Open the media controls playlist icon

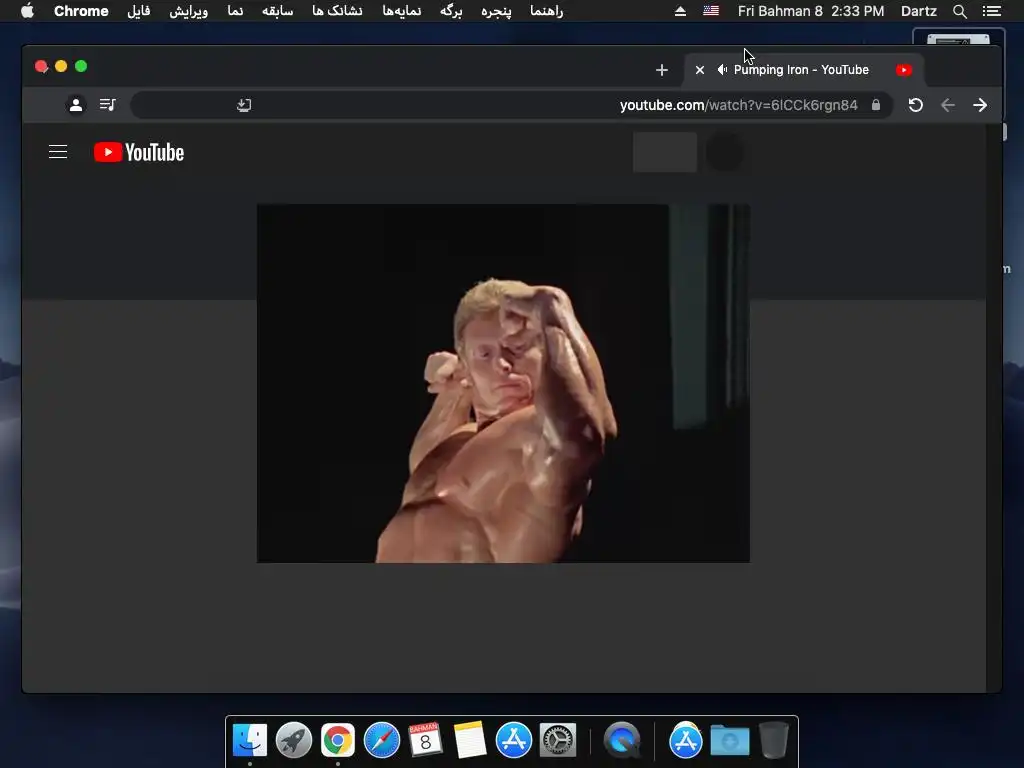click(x=108, y=104)
